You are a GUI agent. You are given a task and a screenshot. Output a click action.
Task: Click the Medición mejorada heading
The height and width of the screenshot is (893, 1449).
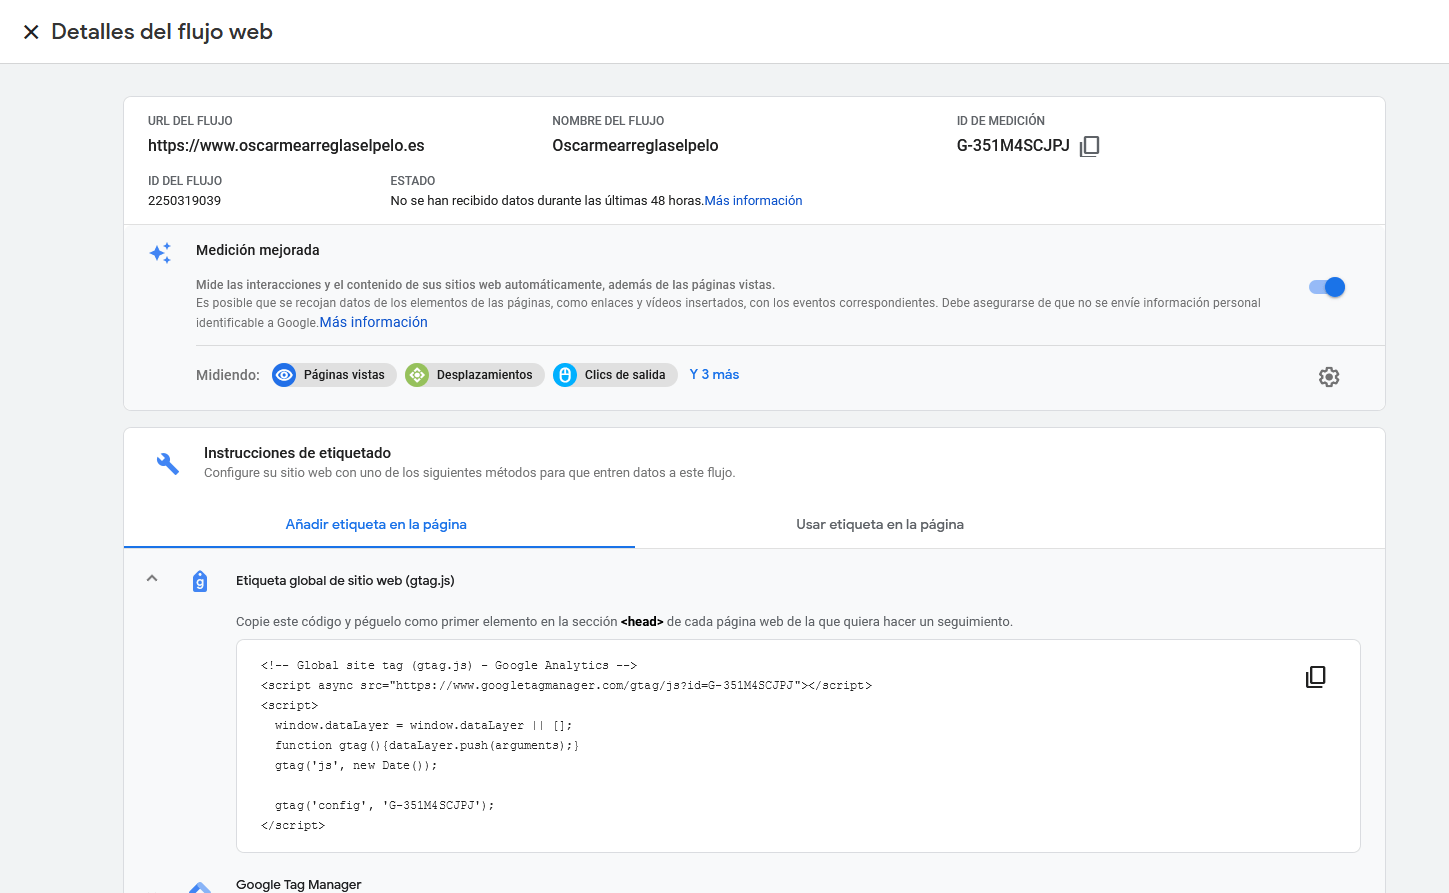[x=258, y=250]
